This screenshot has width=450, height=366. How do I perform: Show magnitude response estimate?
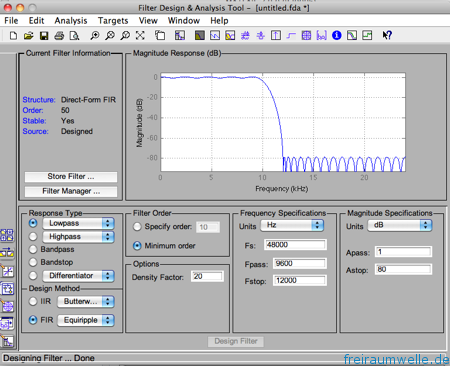pyautogui.click(x=352, y=35)
